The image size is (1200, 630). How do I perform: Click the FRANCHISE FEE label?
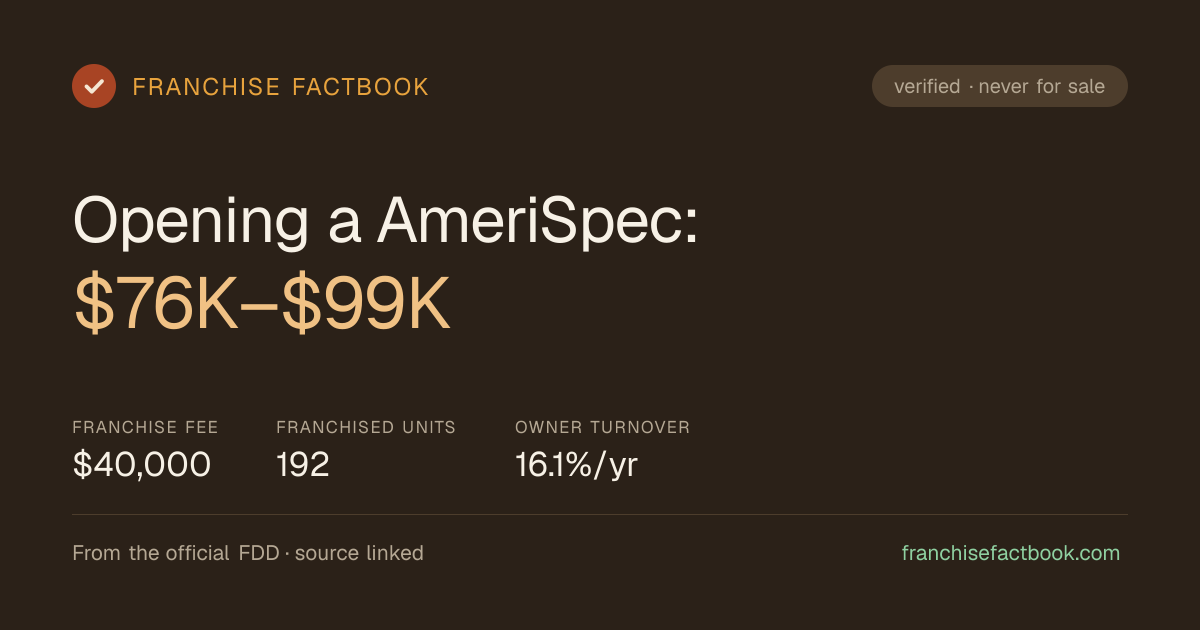click(145, 427)
